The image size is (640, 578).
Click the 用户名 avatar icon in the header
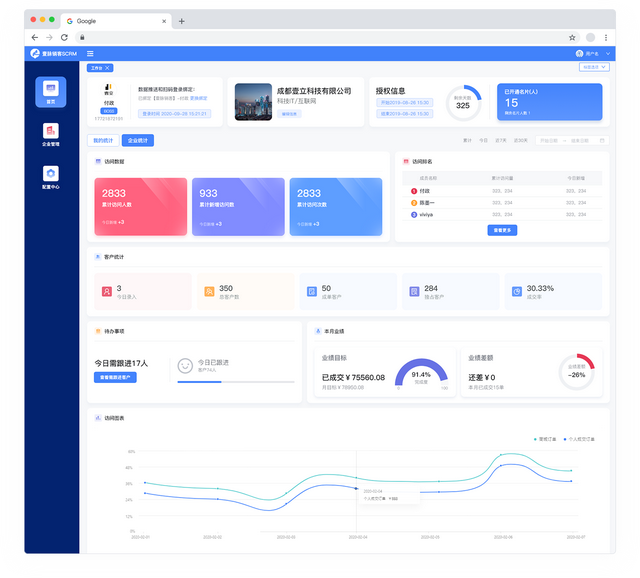coord(579,53)
